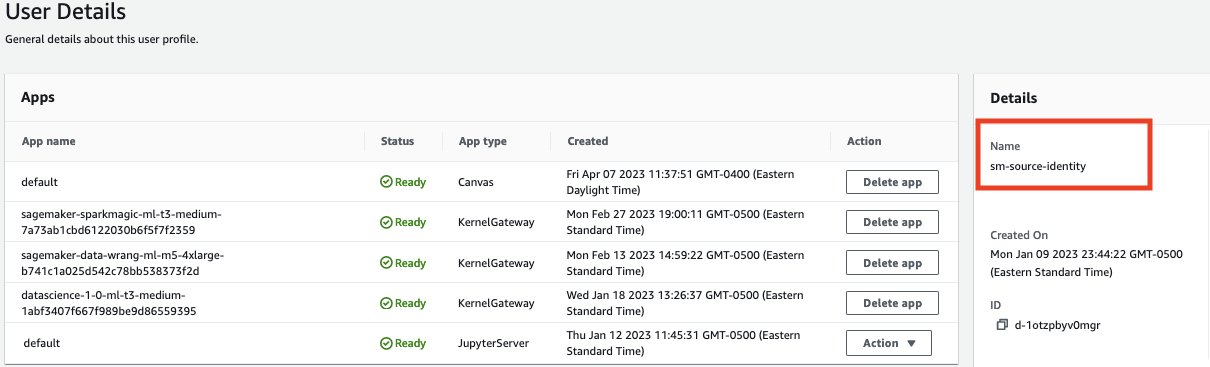The image size is (1210, 367).
Task: Delete the sagemaker-data-wrang-ml-m5-4xlarge app
Action: 892,263
